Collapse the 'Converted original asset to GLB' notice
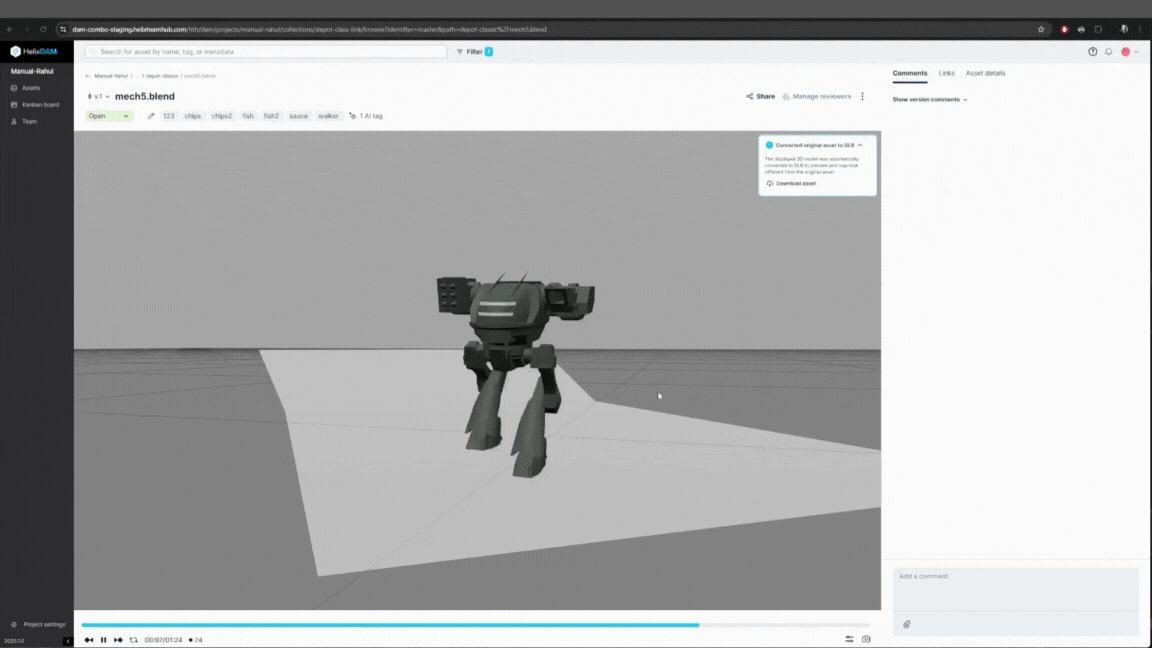The width and height of the screenshot is (1152, 648). coord(859,145)
